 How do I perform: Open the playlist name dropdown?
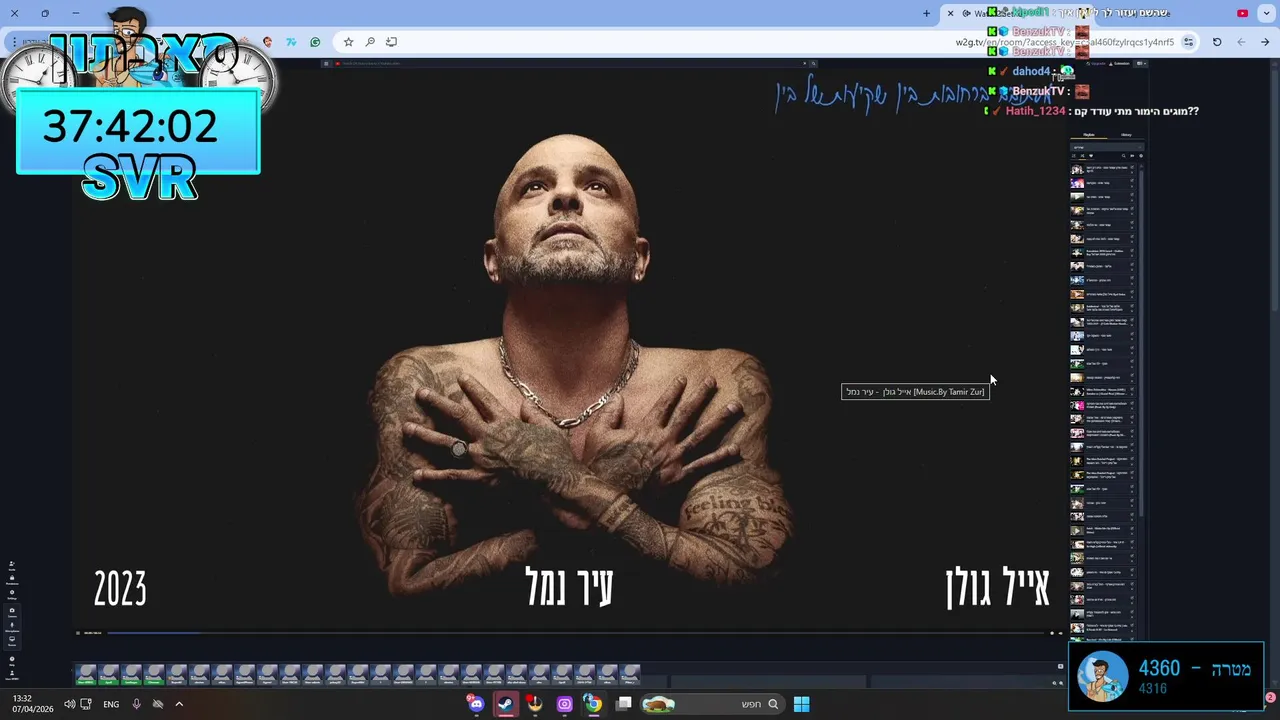coord(1107,147)
